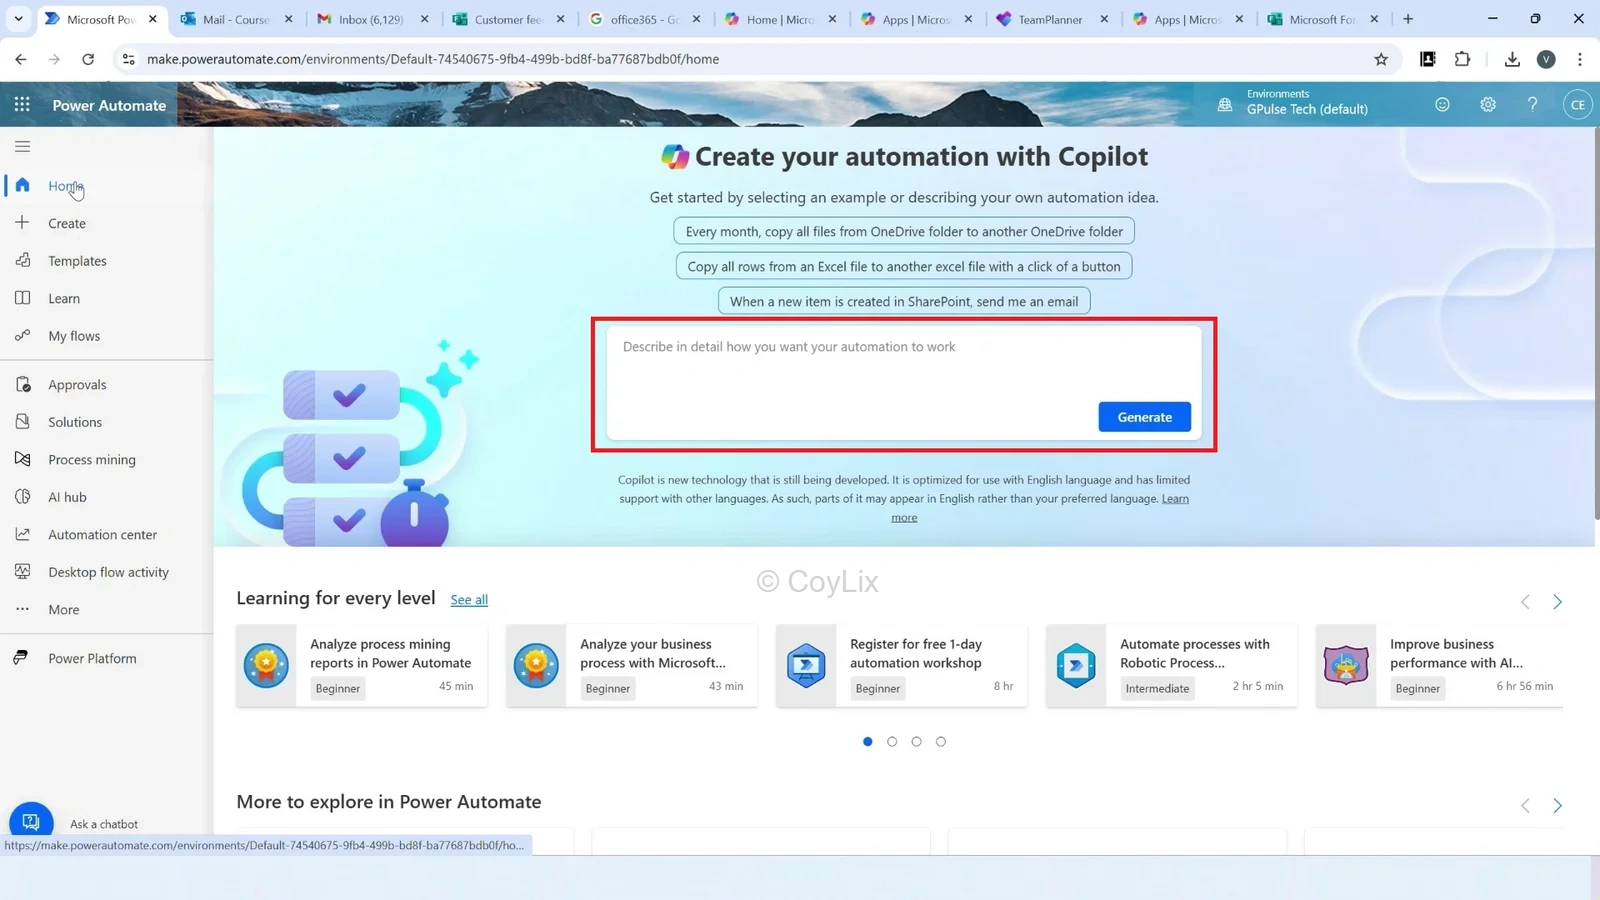Open Chrome three-dot menu
The height and width of the screenshot is (900, 1600).
coord(1580,59)
